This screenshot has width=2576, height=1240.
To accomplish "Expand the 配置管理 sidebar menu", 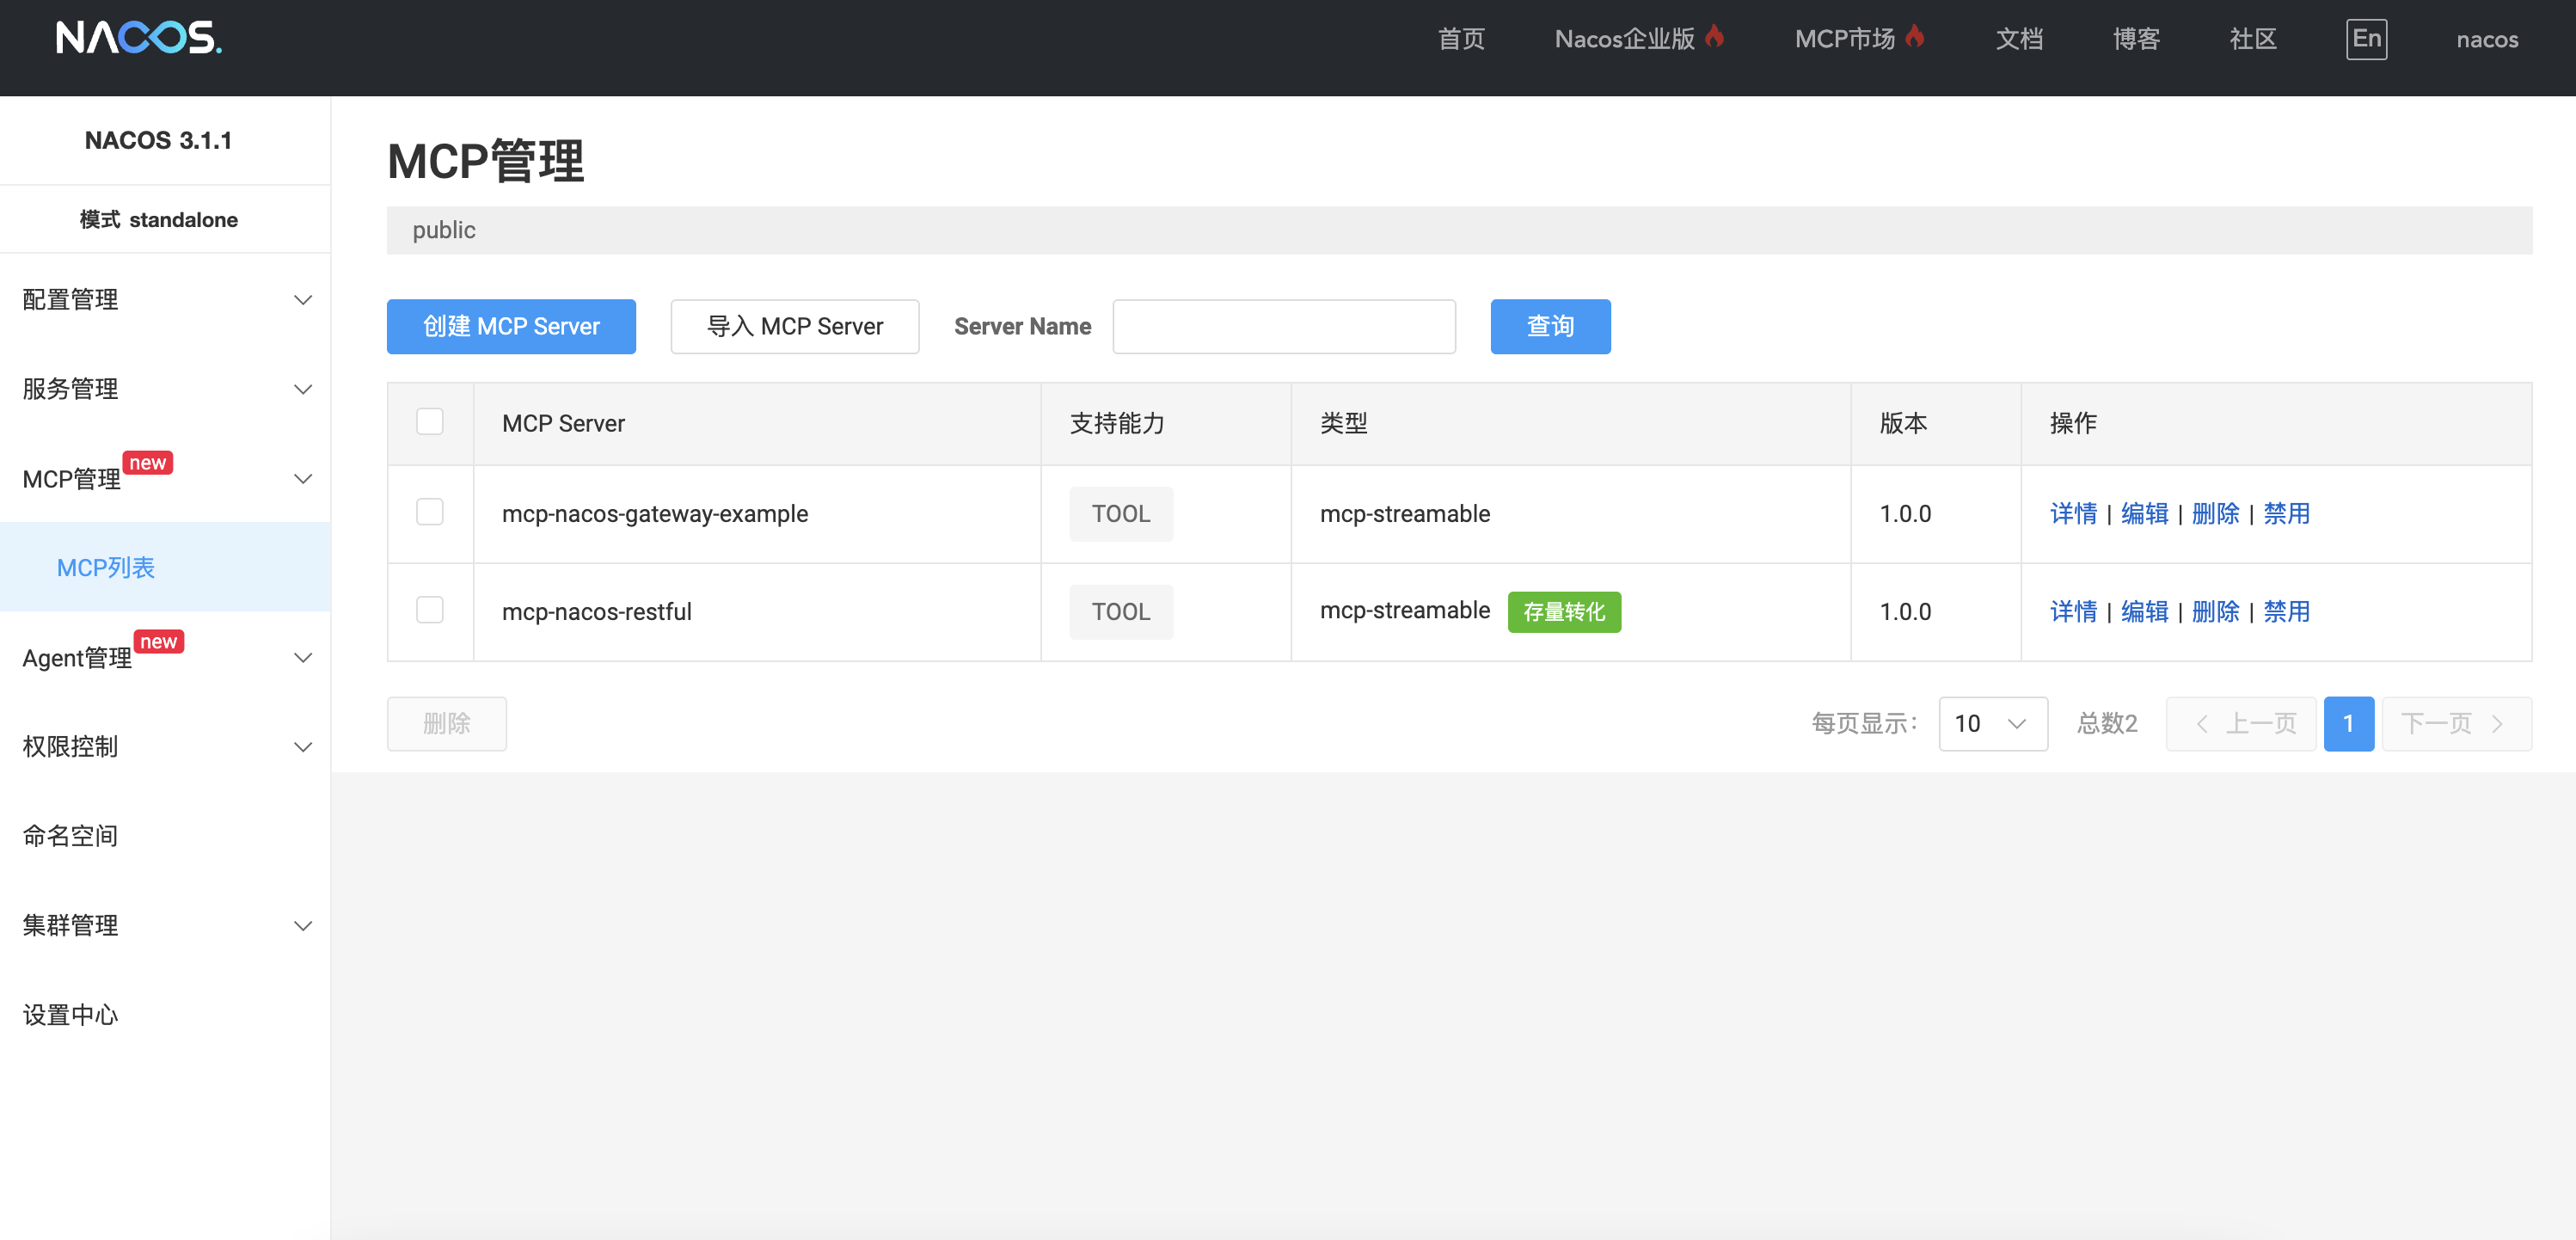I will [x=165, y=299].
